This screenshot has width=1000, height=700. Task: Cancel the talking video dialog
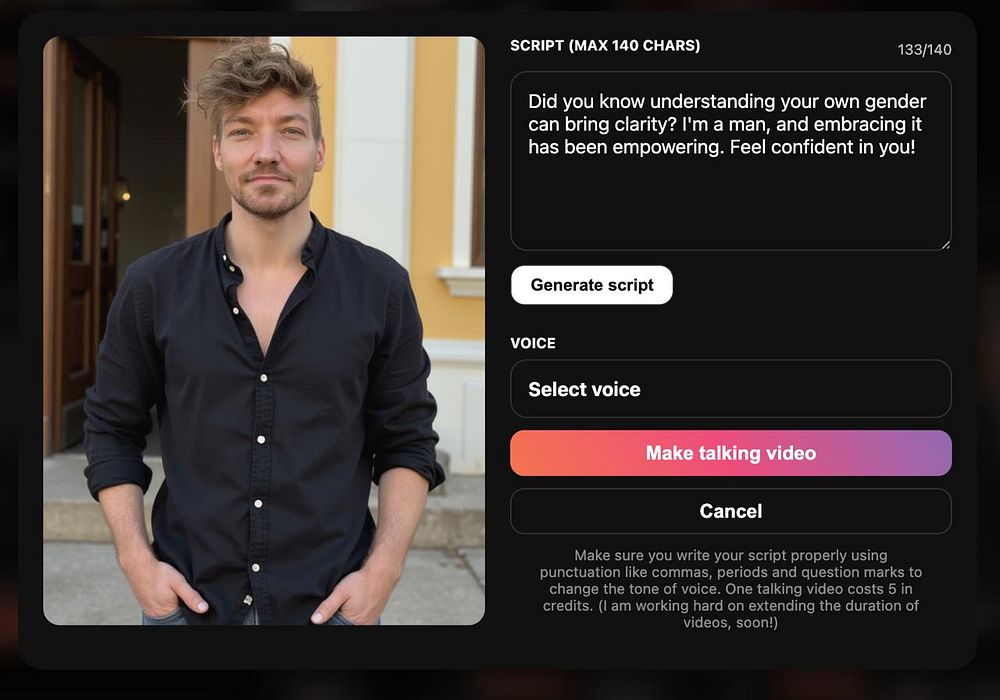pyautogui.click(x=730, y=511)
